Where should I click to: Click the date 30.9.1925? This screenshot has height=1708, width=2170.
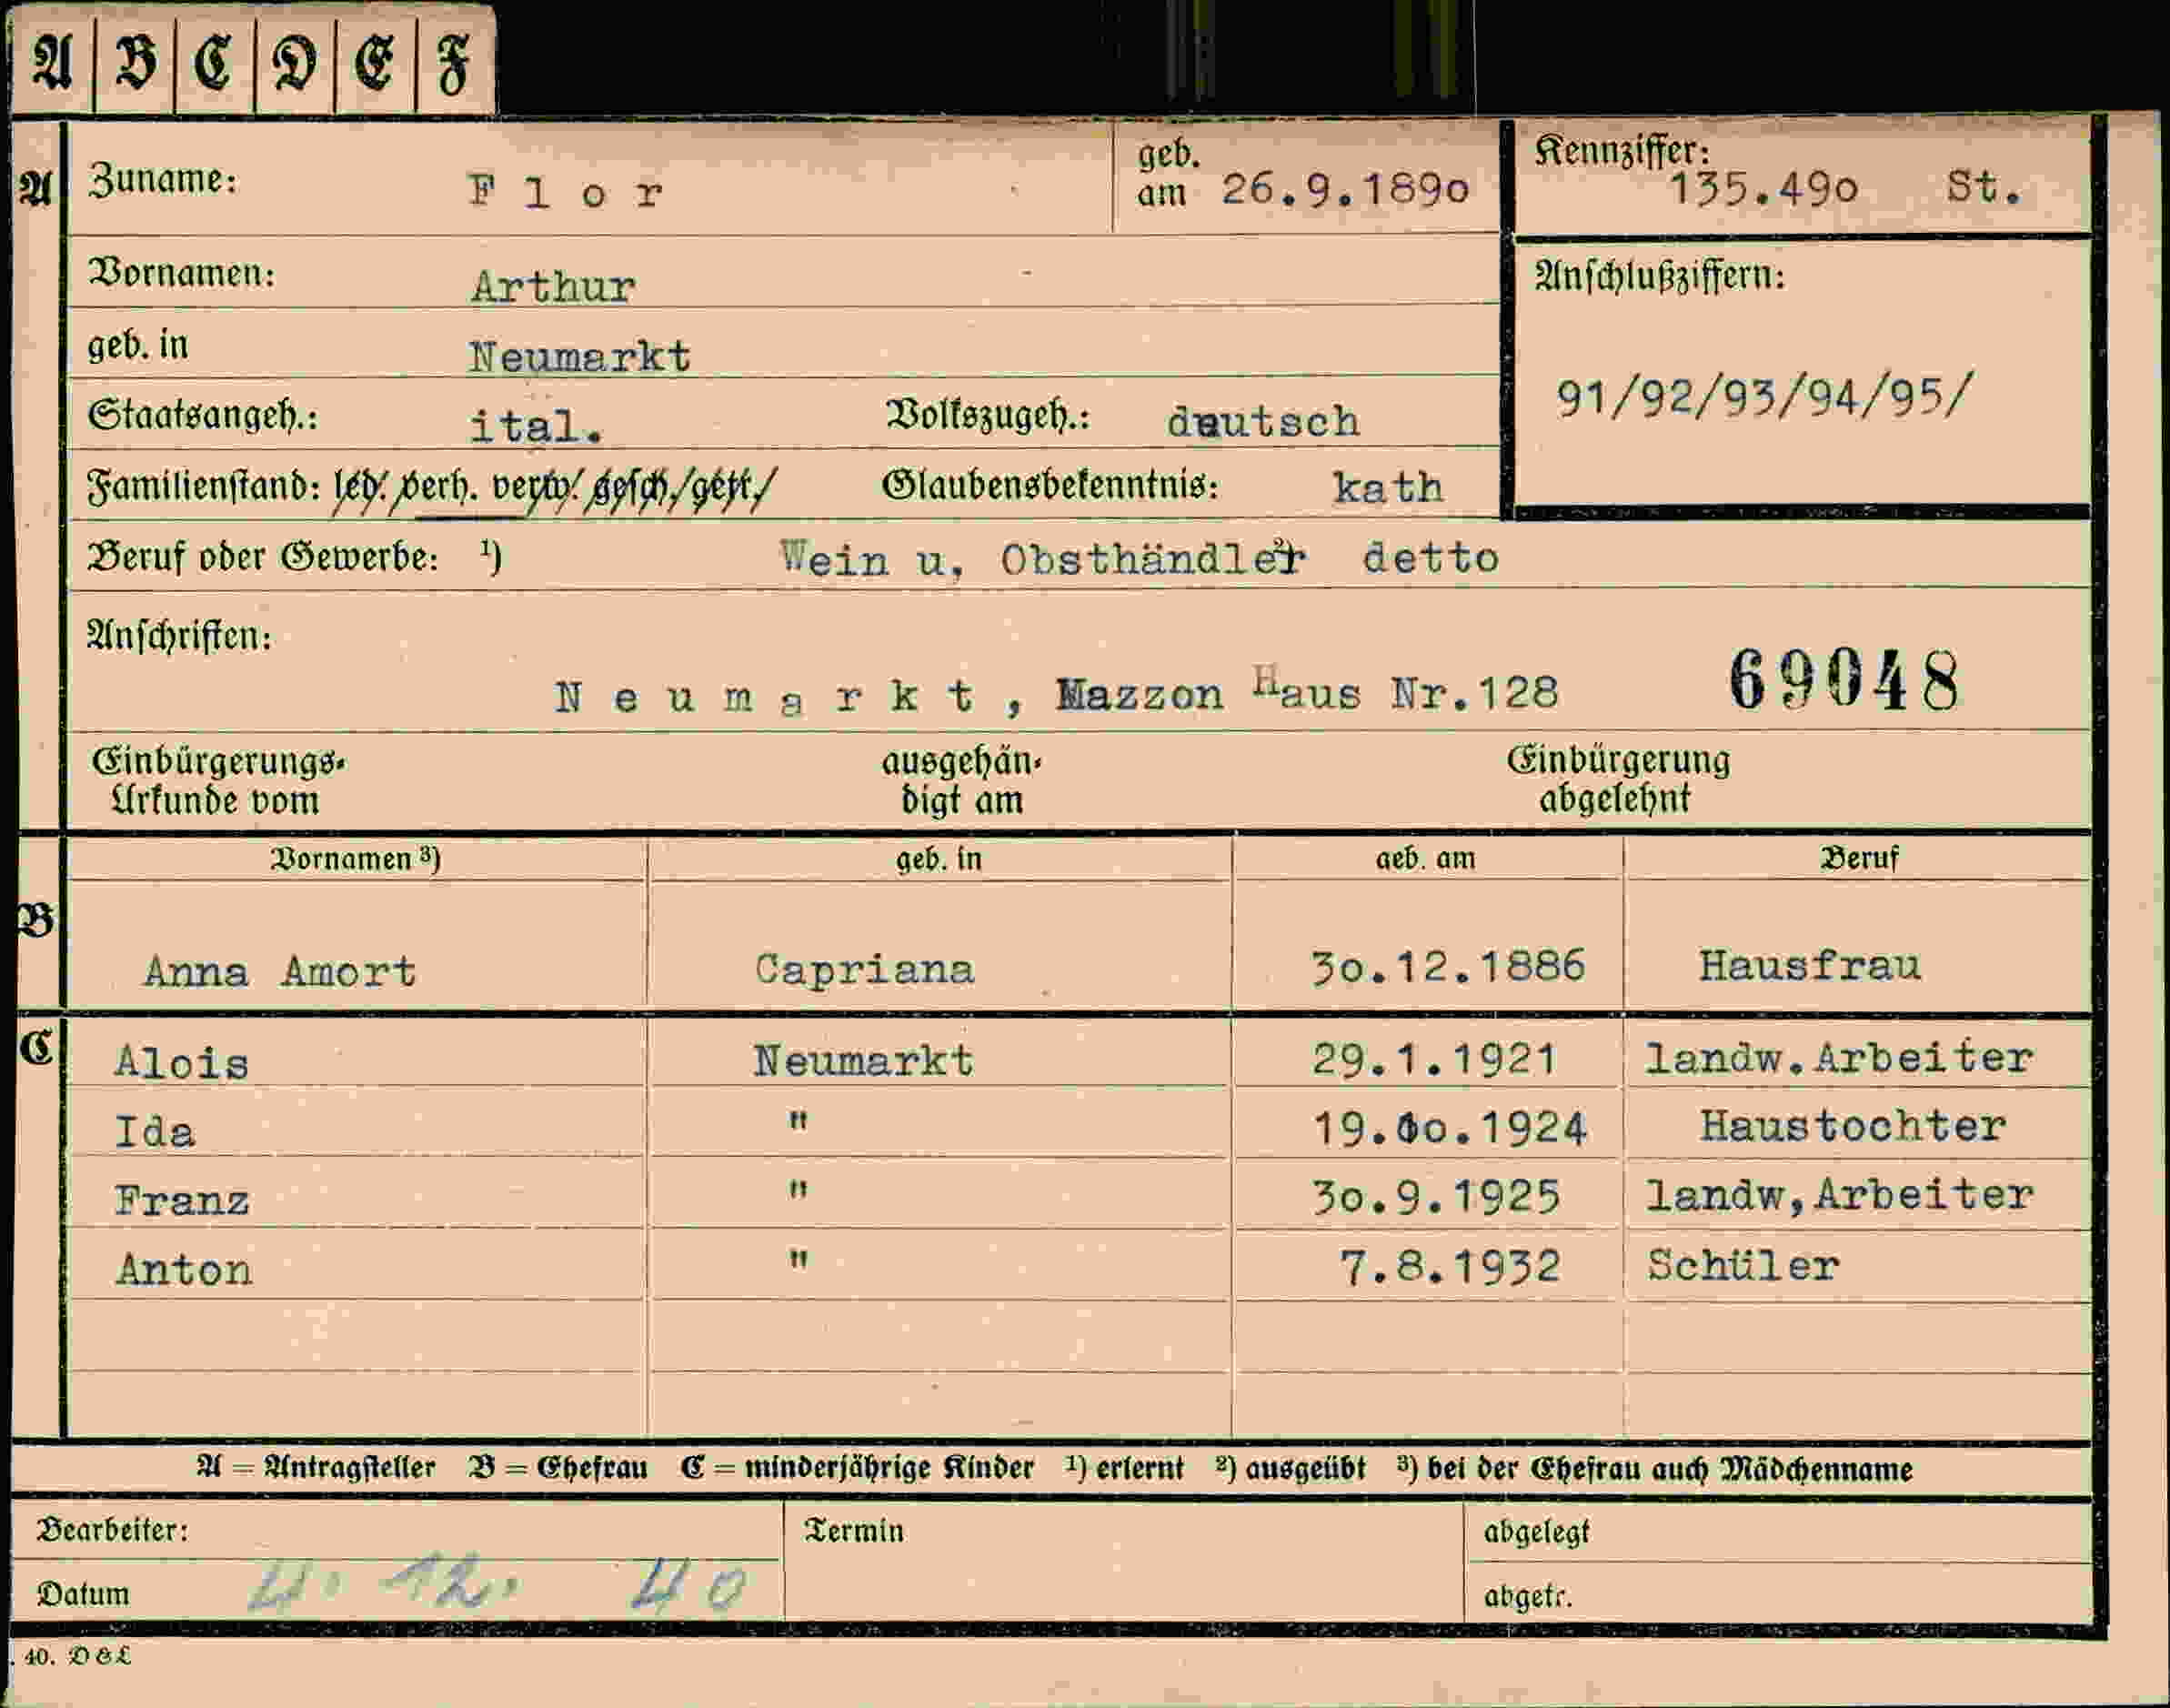point(1435,1197)
